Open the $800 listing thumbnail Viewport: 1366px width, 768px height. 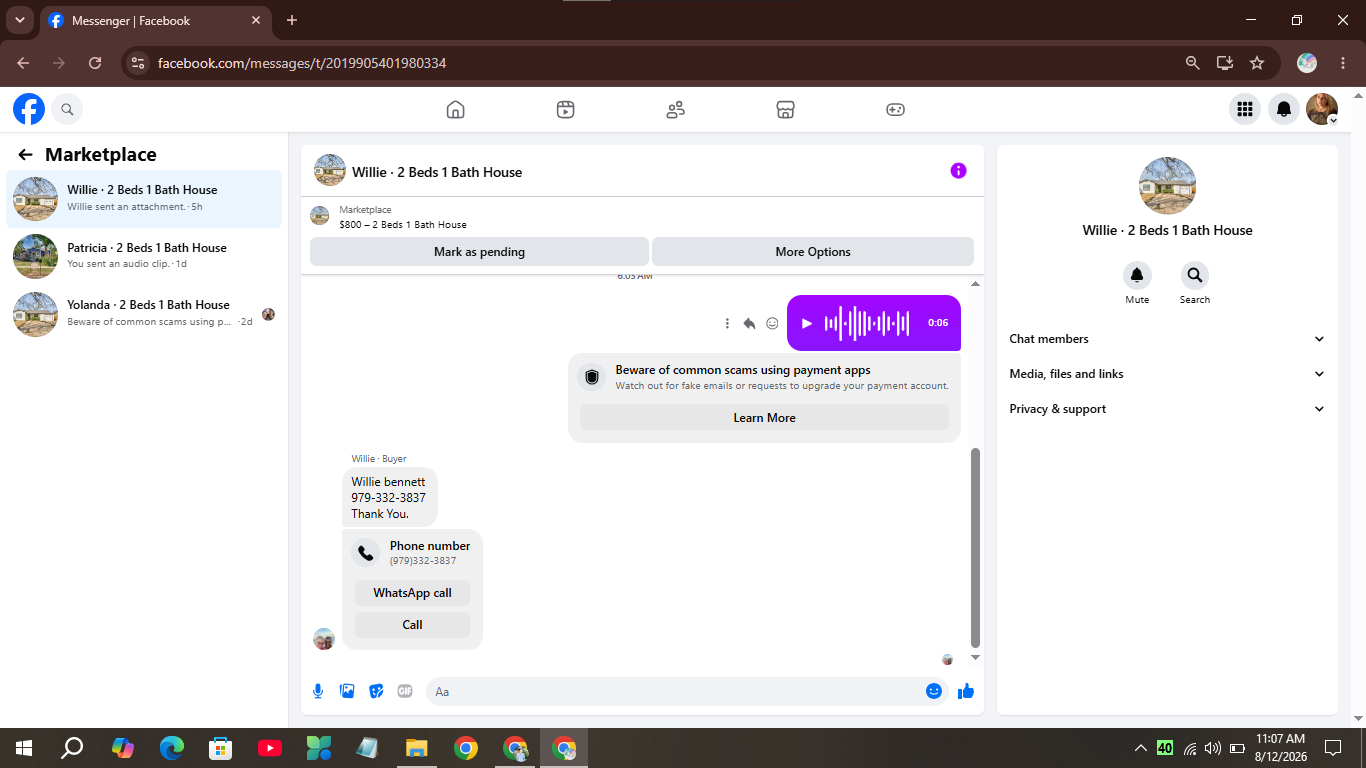pos(320,216)
